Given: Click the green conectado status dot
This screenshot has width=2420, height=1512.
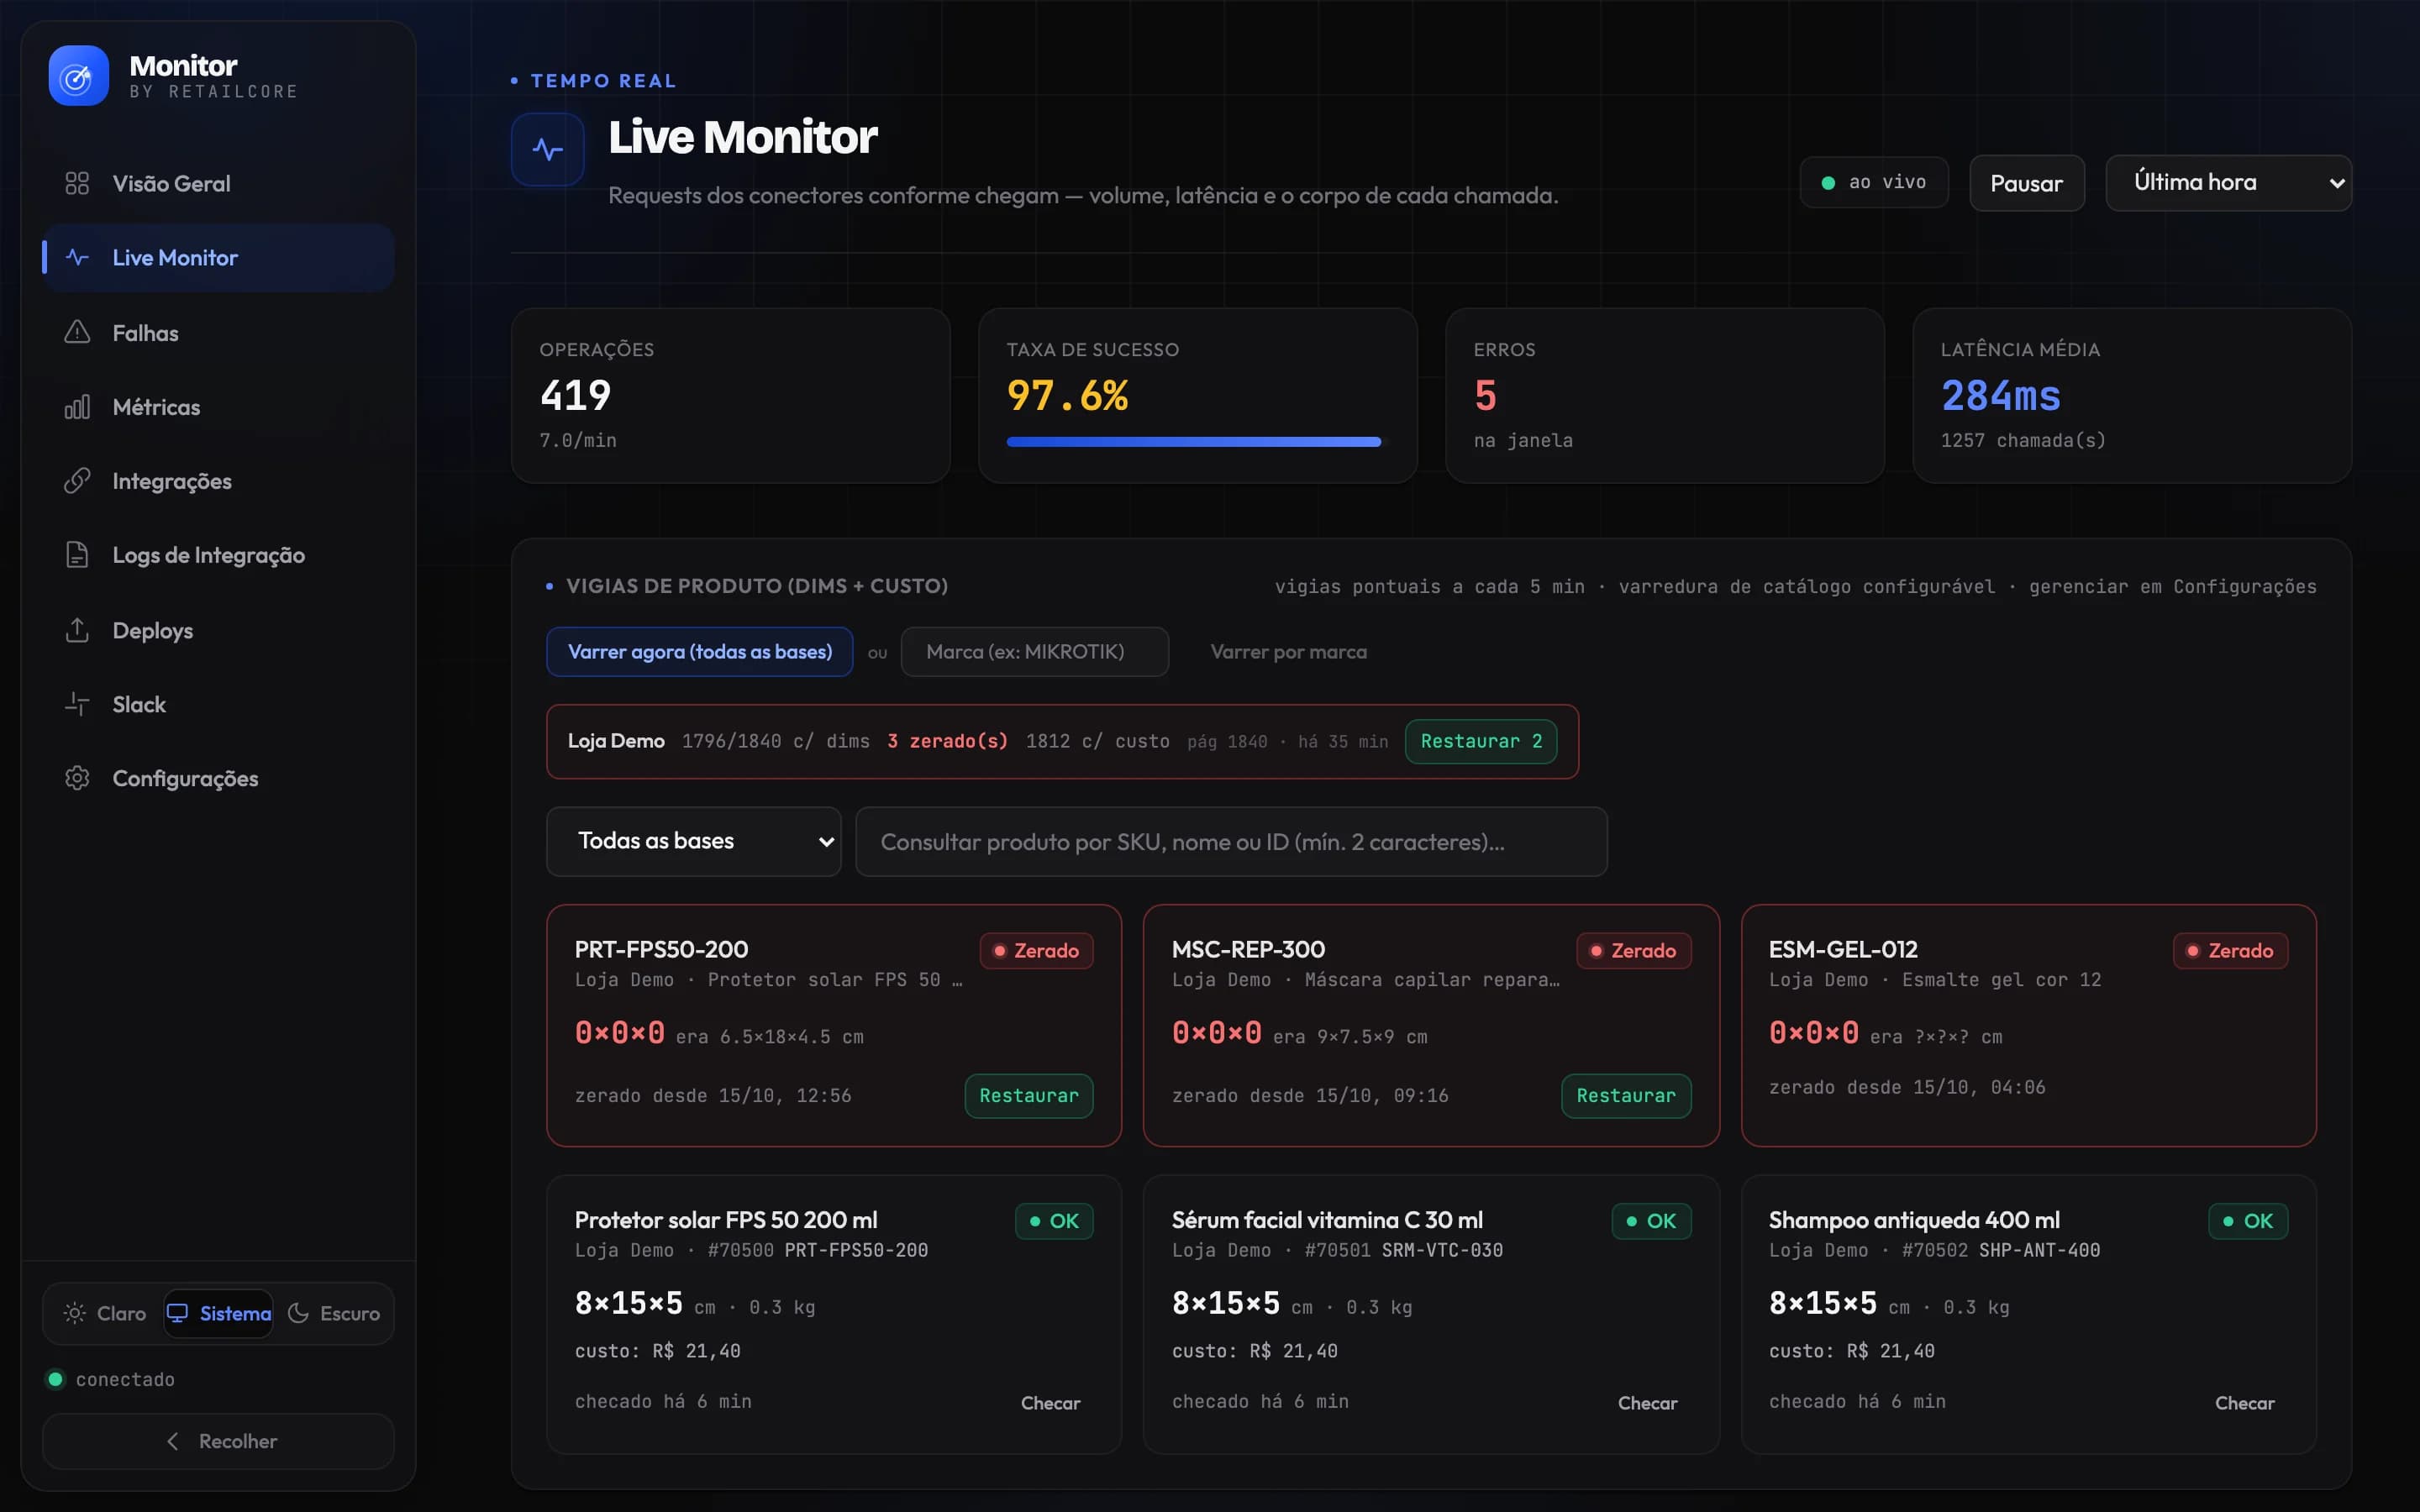Looking at the screenshot, I should (56, 1379).
